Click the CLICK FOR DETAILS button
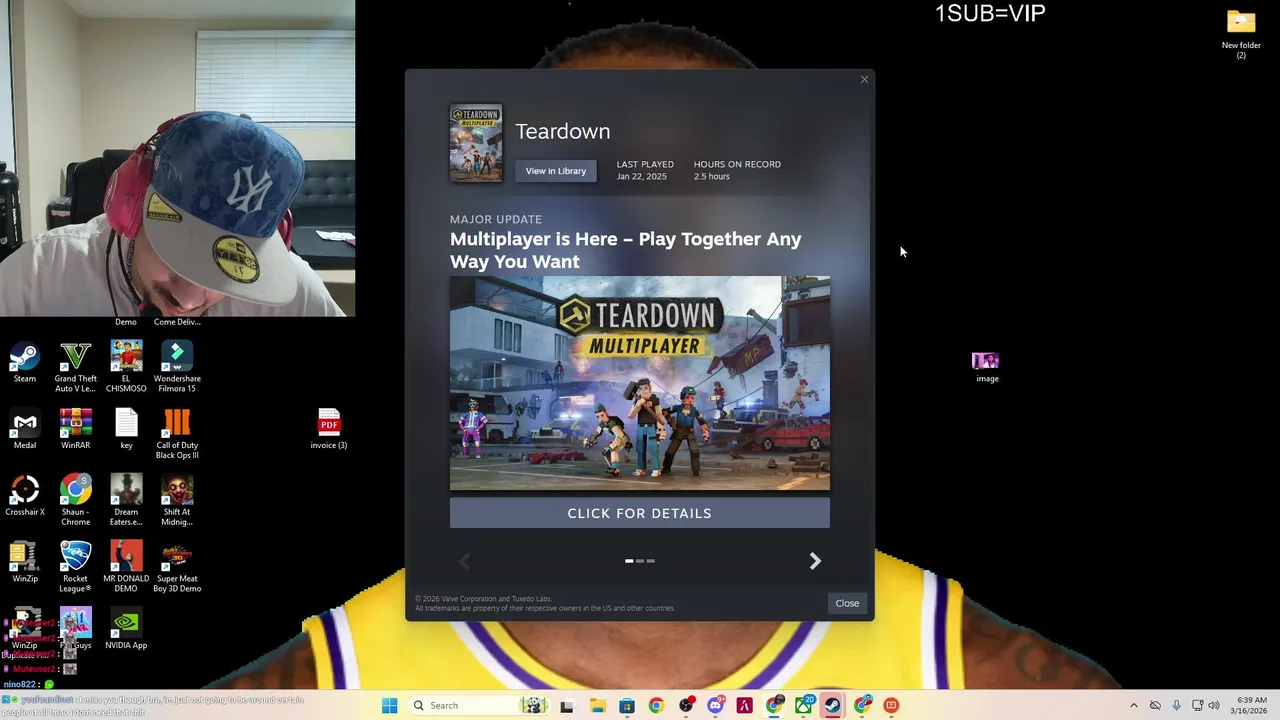Viewport: 1280px width, 720px height. 639,513
